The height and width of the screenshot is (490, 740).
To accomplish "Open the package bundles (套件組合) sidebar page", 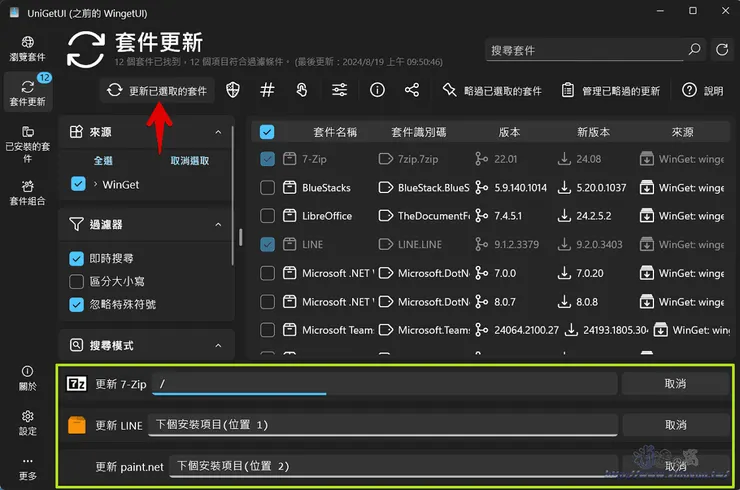I will coord(27,193).
